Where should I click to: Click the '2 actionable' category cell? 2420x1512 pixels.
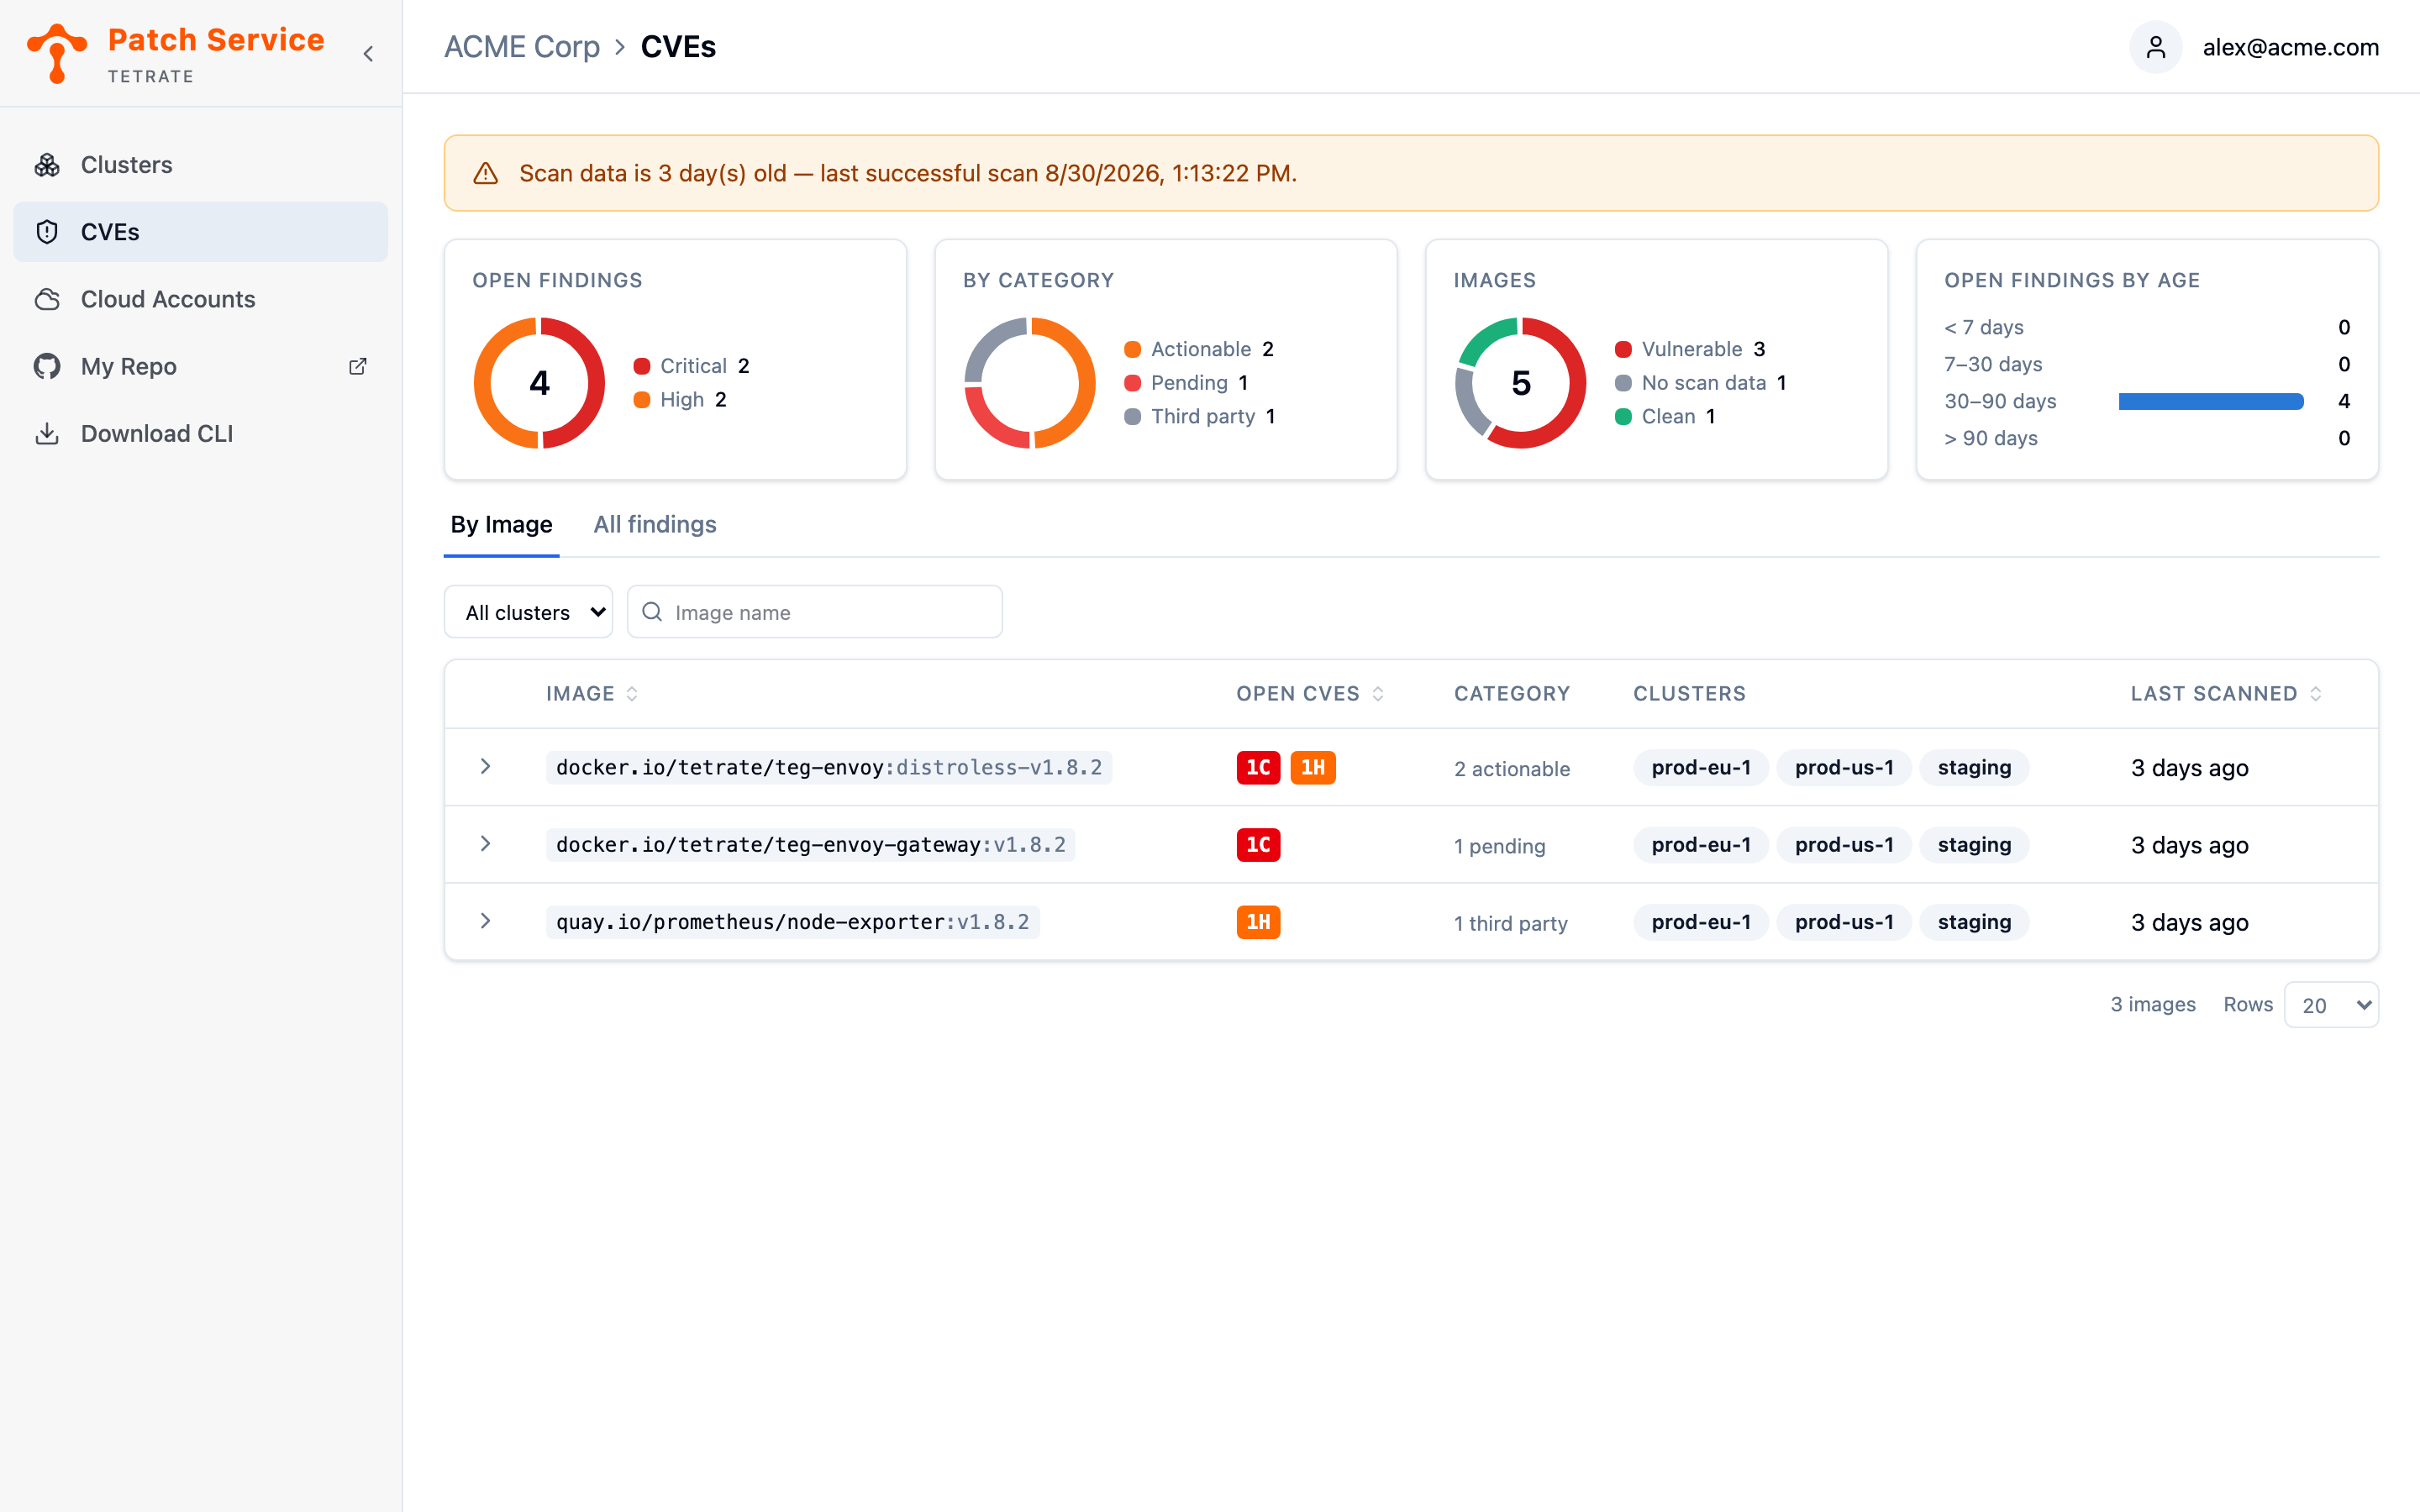[x=1512, y=769]
